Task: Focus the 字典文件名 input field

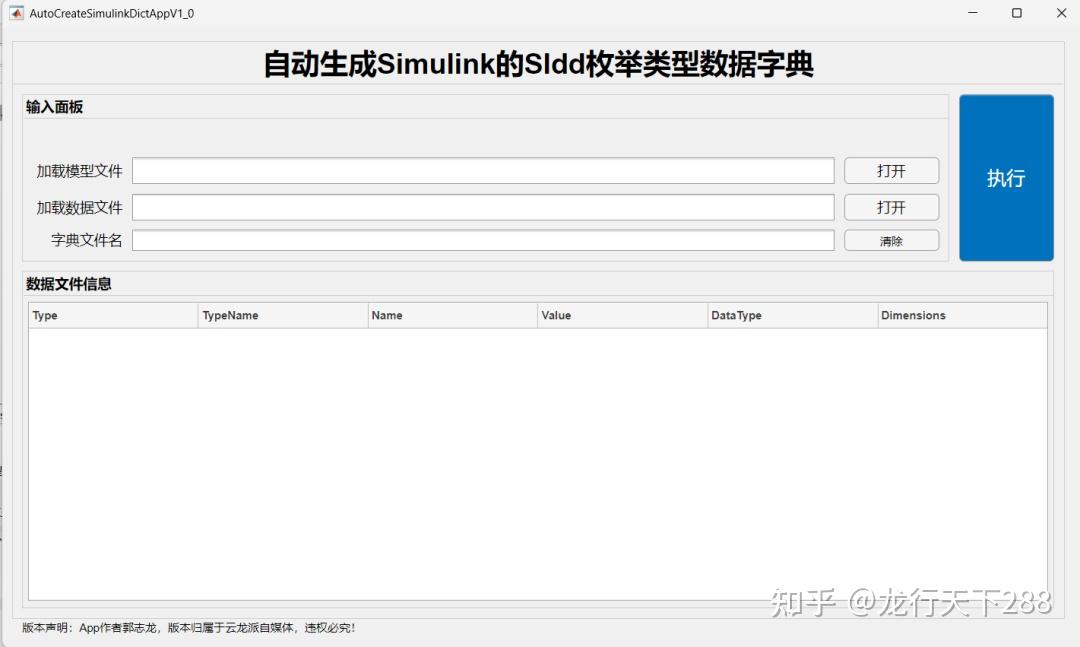Action: 483,240
